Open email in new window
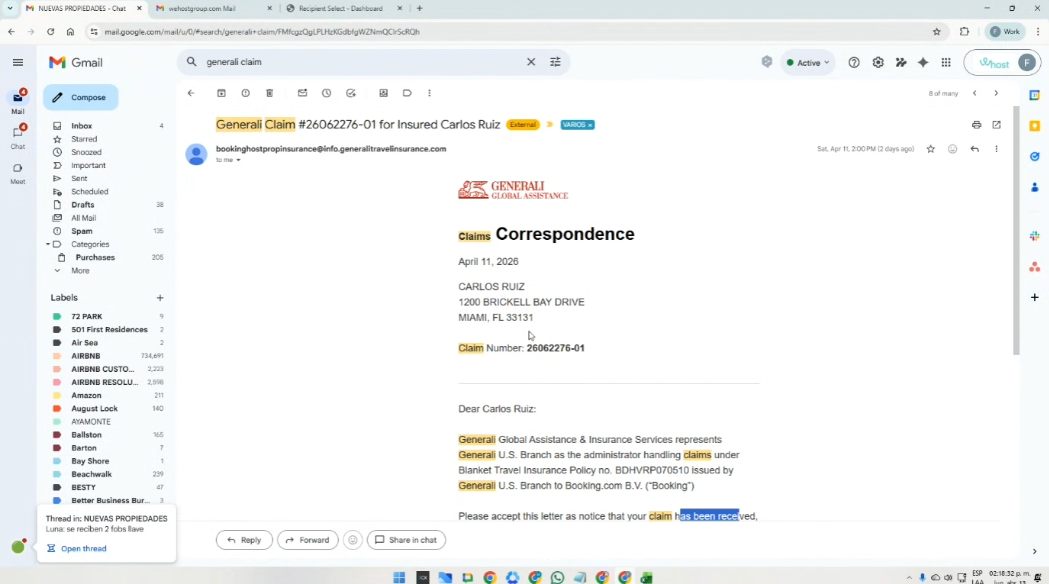 click(997, 124)
